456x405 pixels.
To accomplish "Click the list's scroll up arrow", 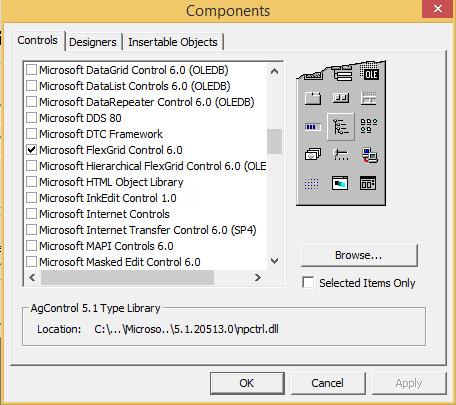I will point(275,71).
